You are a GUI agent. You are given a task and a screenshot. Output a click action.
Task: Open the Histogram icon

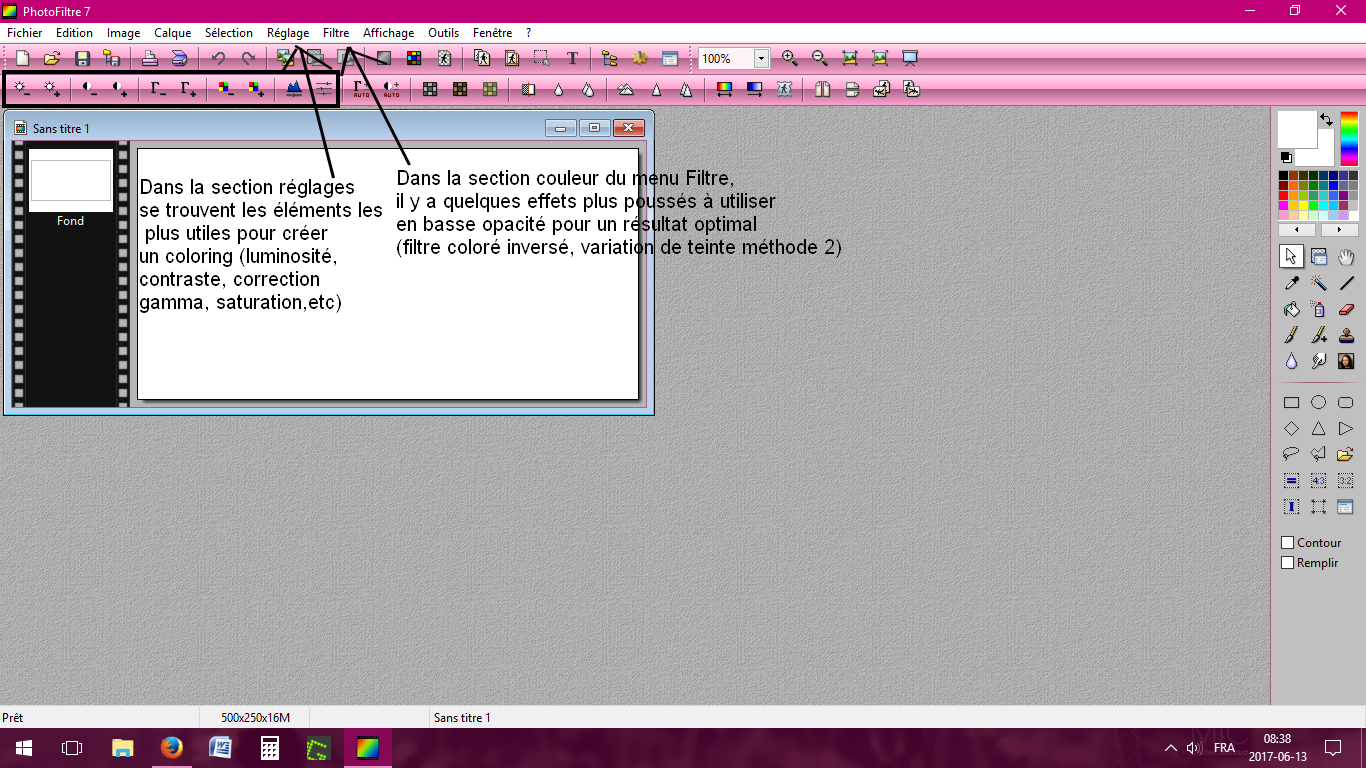tap(294, 90)
